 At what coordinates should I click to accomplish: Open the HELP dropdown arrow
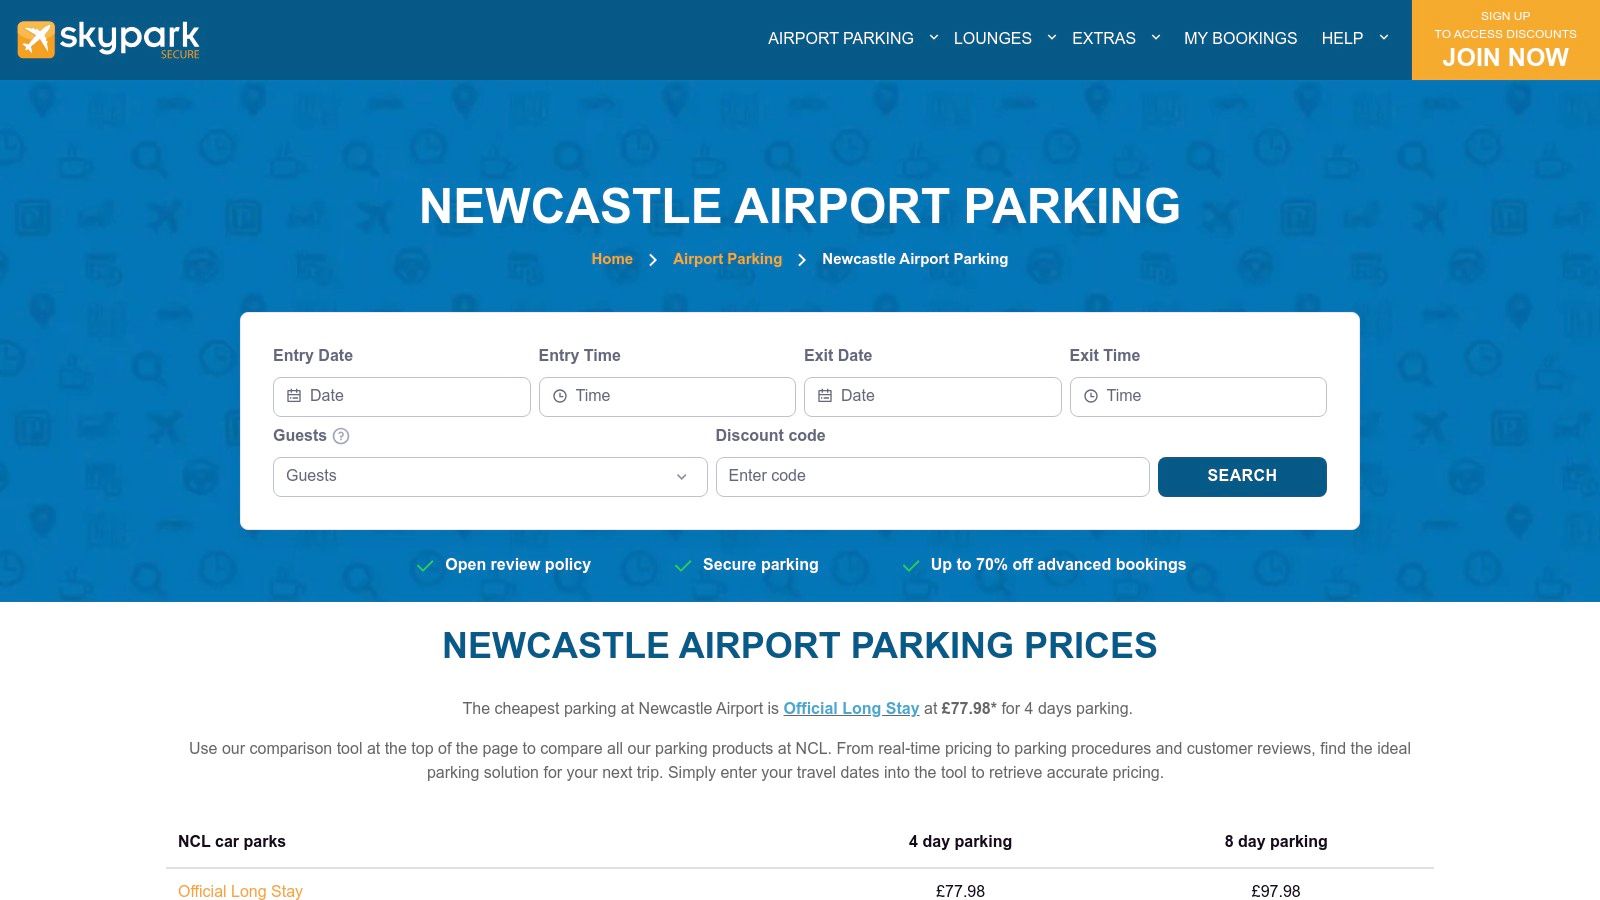(1384, 38)
